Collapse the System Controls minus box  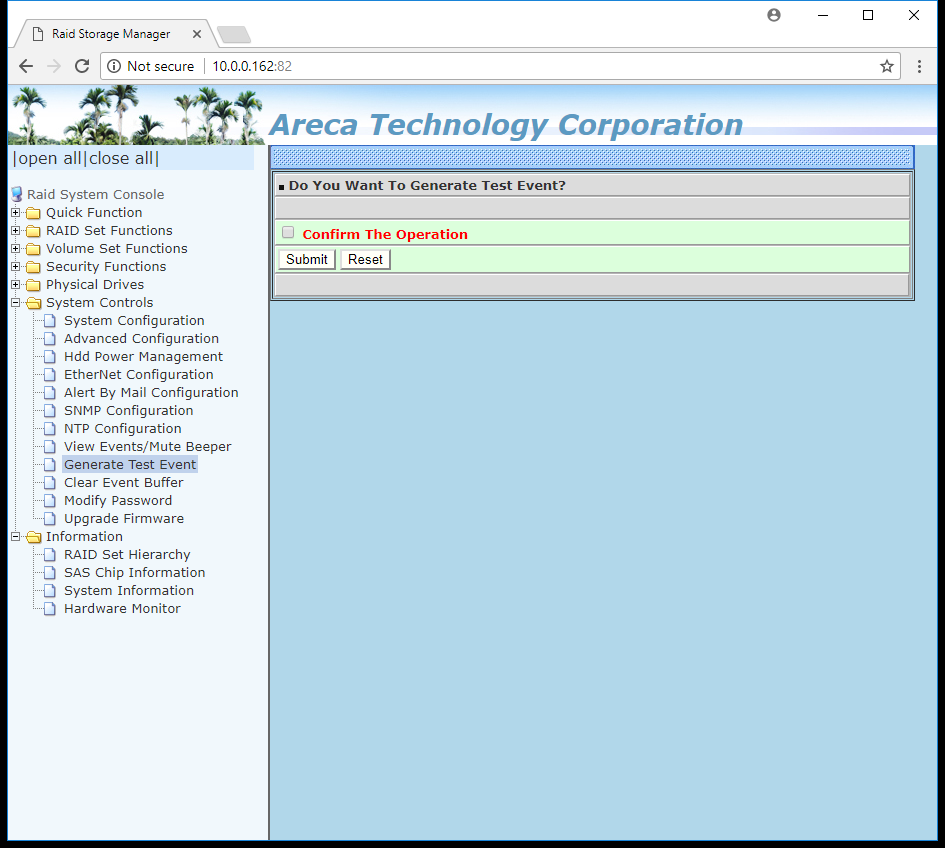[x=16, y=303]
